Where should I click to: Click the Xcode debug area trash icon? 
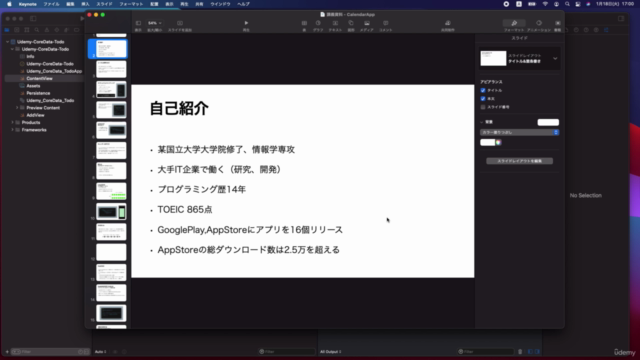coord(520,351)
